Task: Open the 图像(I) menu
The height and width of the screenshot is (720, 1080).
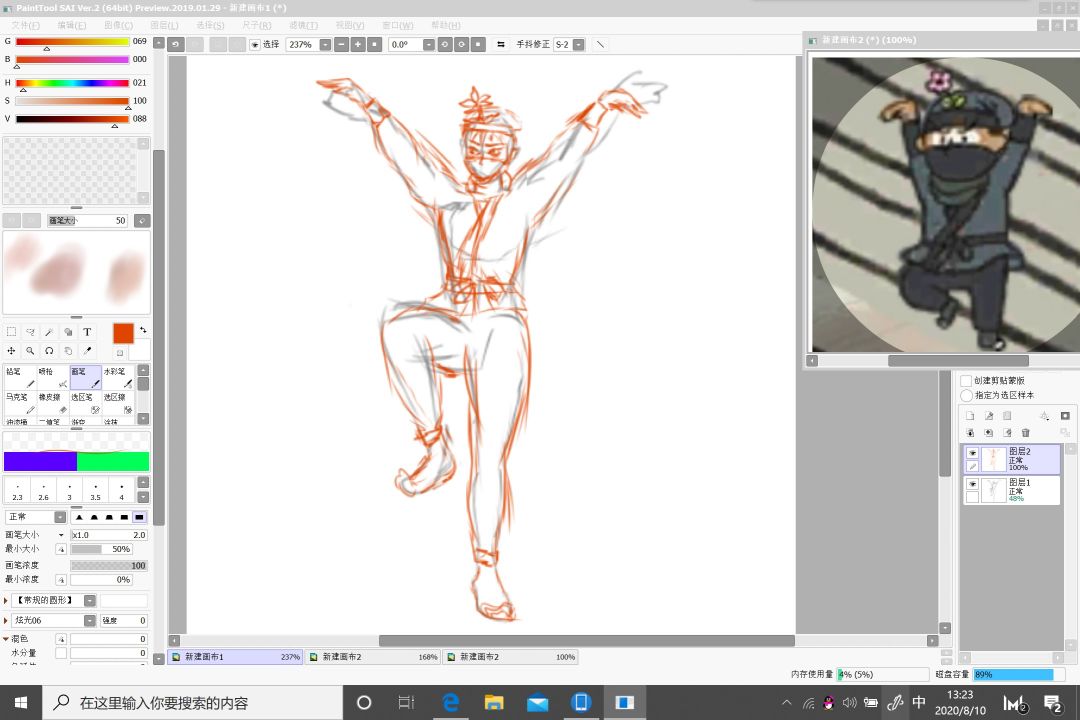Action: pyautogui.click(x=118, y=25)
